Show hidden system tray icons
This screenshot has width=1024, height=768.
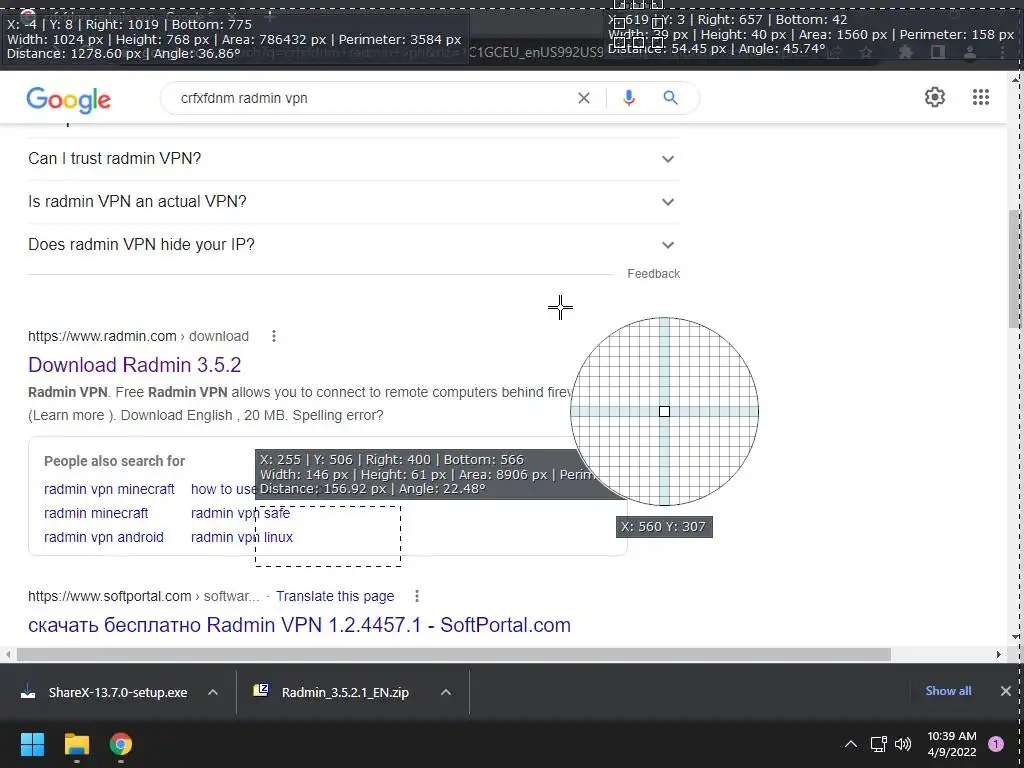851,744
